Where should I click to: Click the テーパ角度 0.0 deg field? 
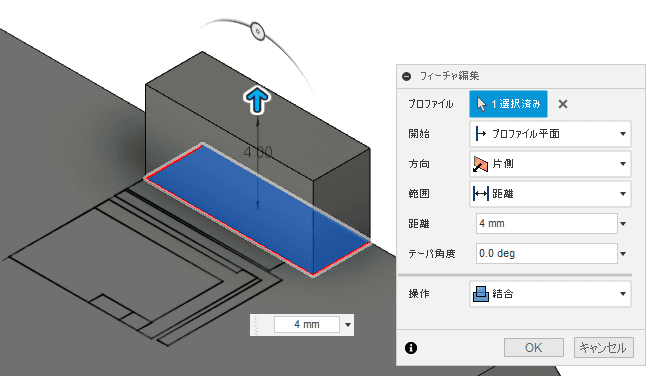pos(546,254)
